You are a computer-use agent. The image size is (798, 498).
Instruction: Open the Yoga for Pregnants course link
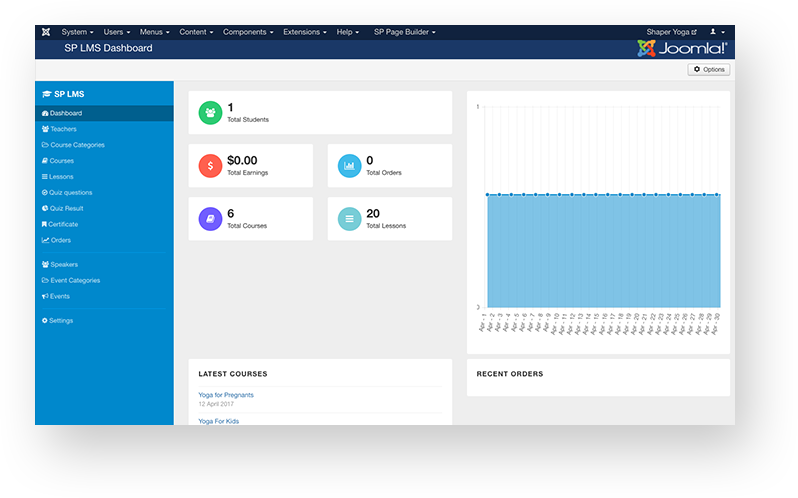point(226,395)
